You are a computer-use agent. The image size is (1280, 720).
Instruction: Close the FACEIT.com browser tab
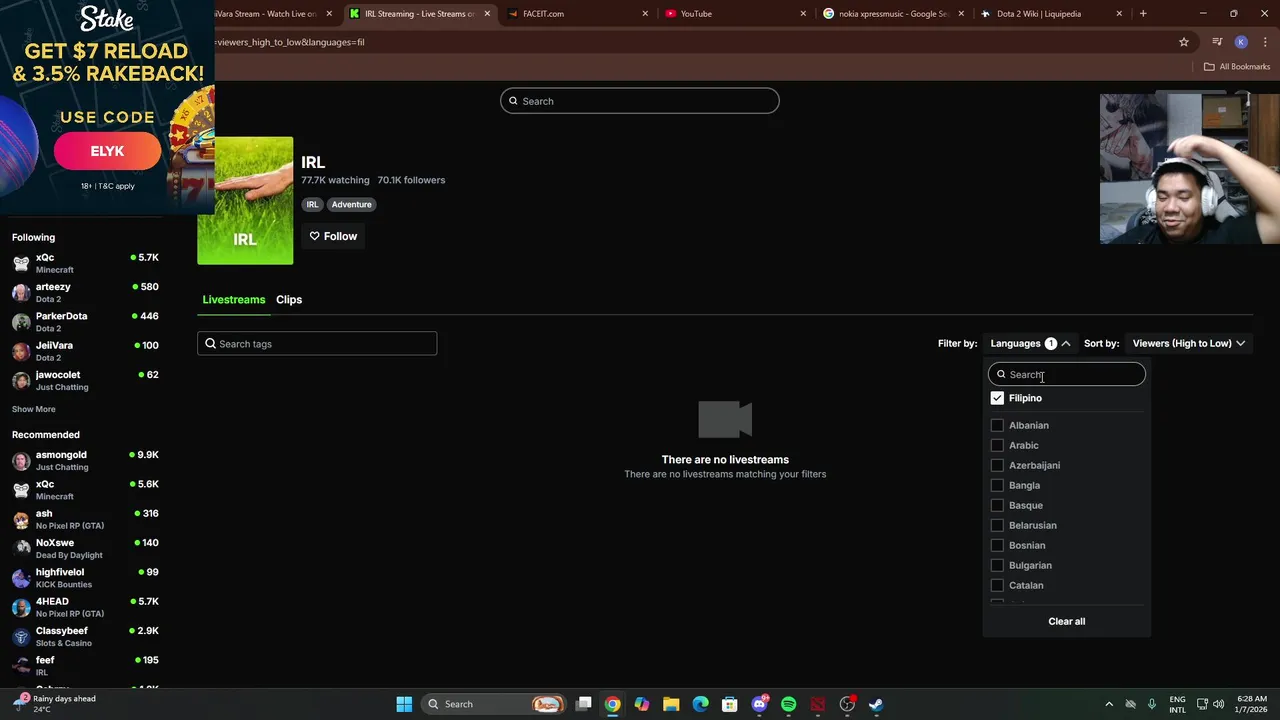coord(645,14)
